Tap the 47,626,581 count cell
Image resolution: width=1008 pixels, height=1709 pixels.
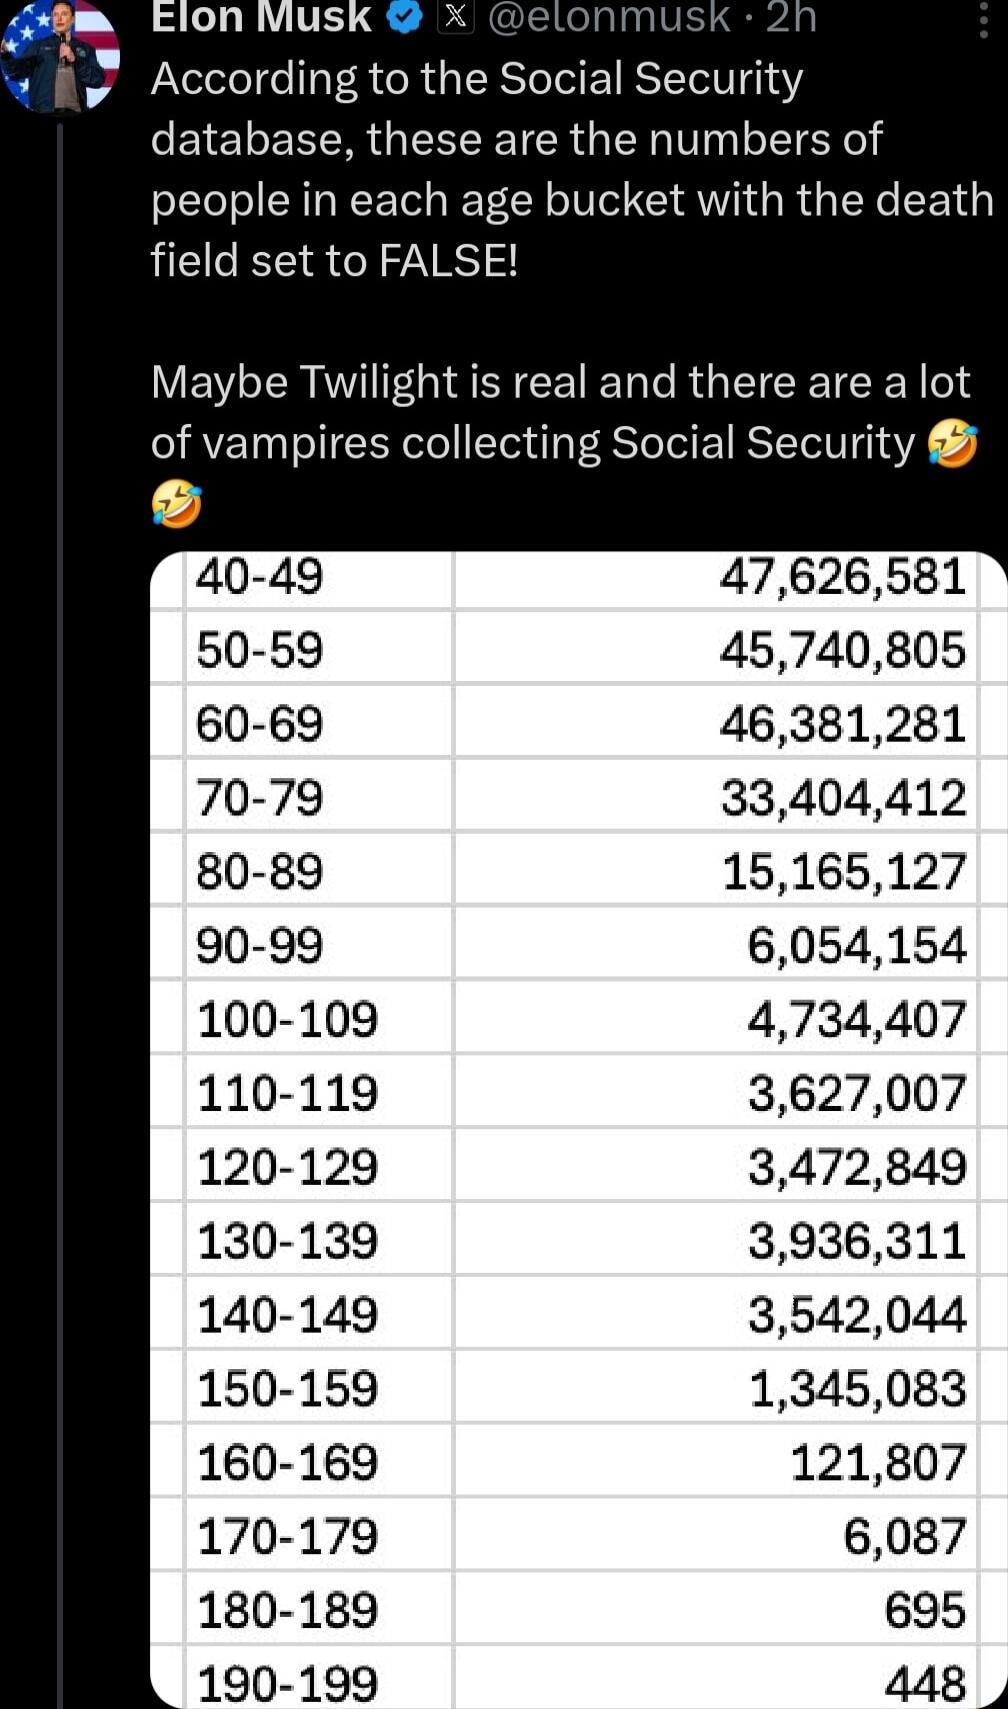tap(715, 578)
